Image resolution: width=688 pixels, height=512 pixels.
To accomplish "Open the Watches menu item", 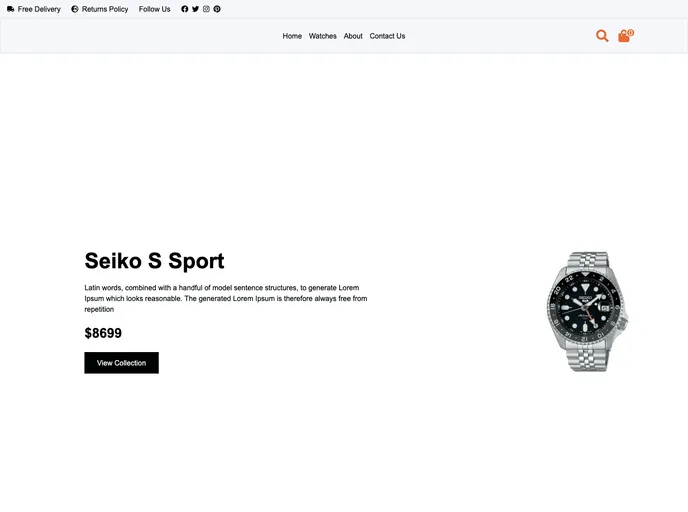I will coord(322,36).
